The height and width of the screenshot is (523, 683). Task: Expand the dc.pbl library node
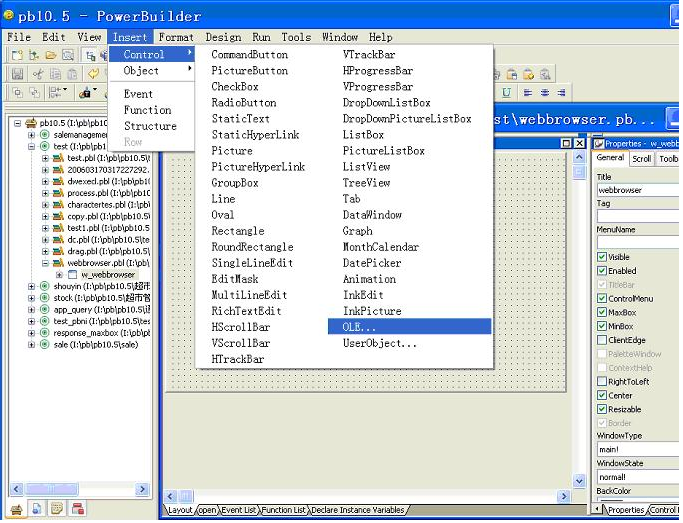(45, 240)
